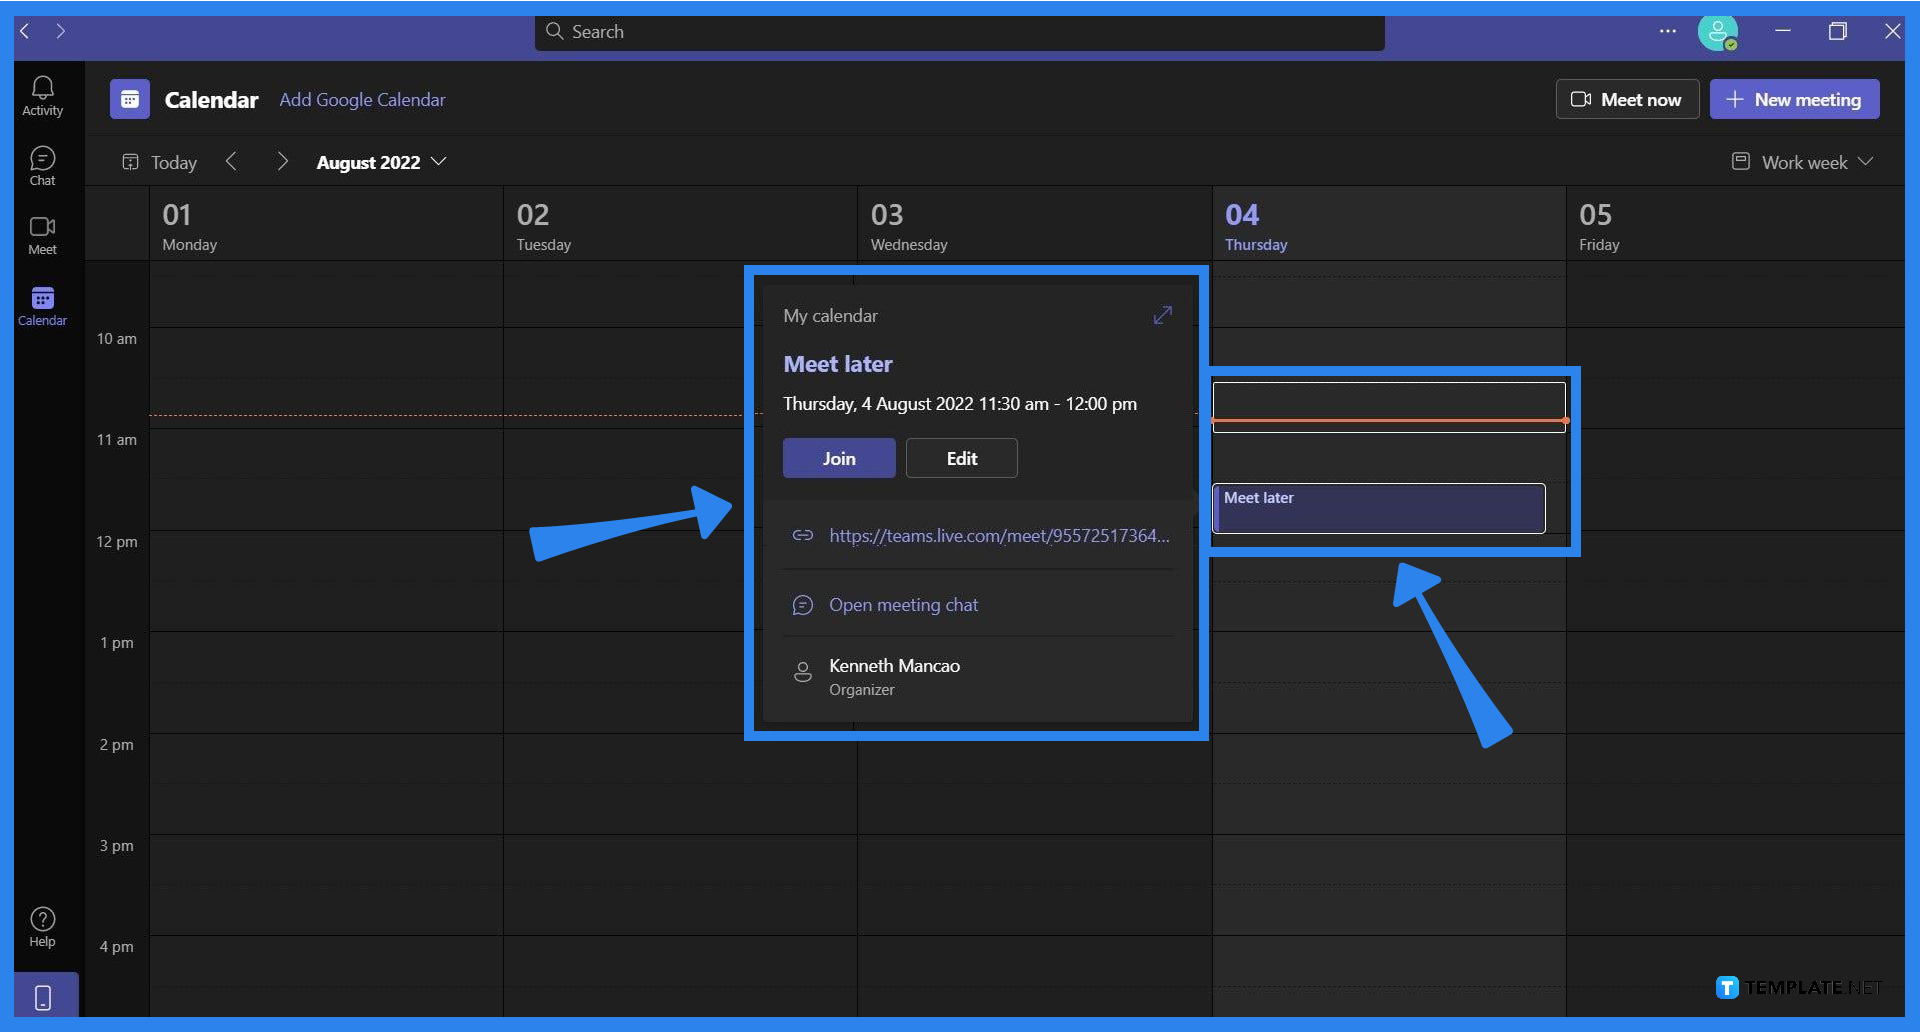
Task: Edit the Meet later meeting
Action: (x=960, y=457)
